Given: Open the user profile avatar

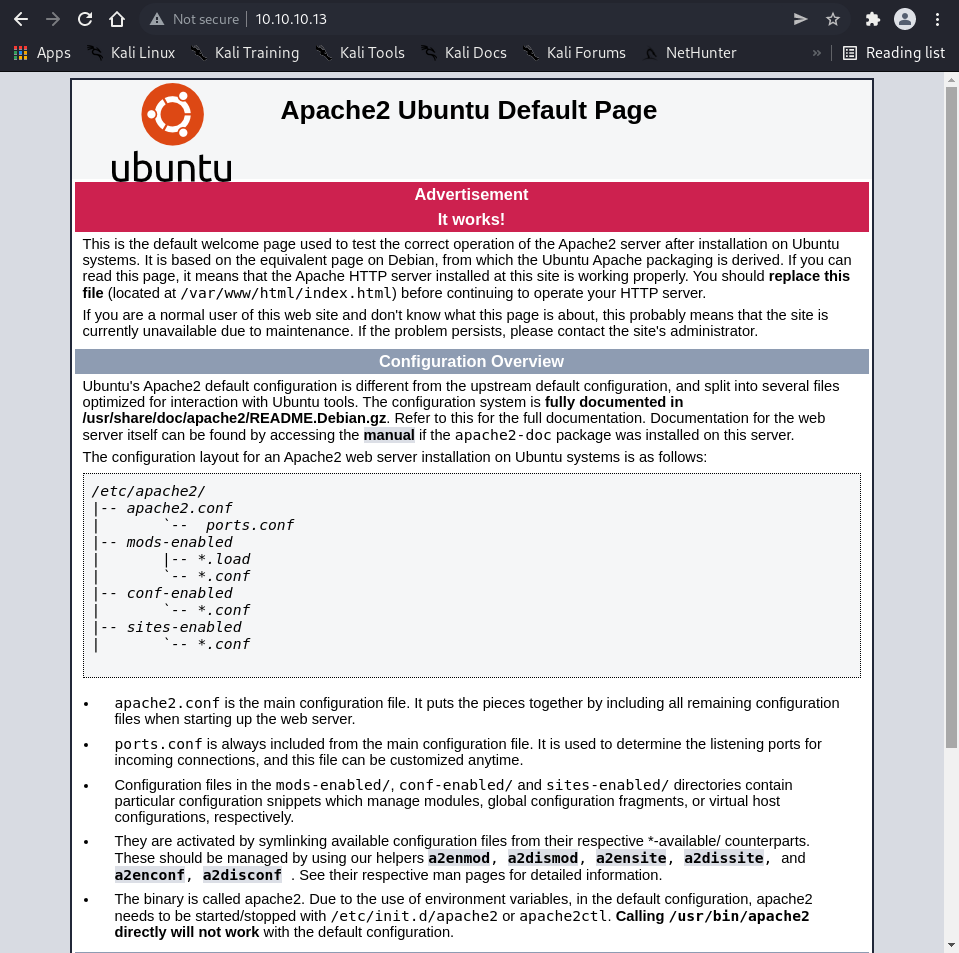Looking at the screenshot, I should tap(905, 19).
